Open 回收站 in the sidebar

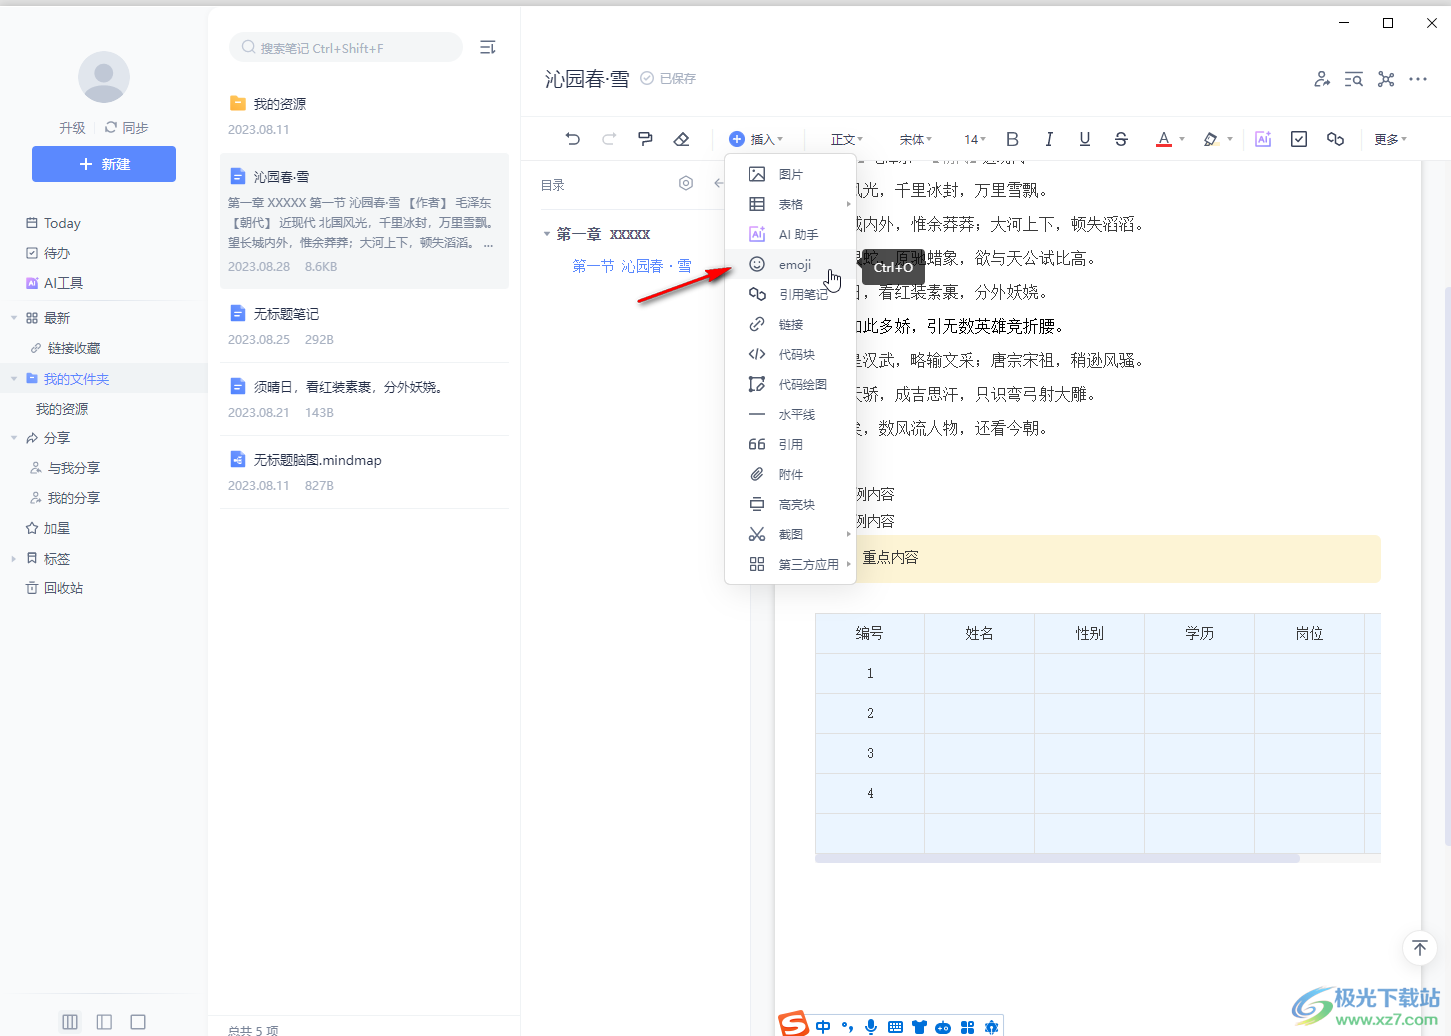pos(63,588)
